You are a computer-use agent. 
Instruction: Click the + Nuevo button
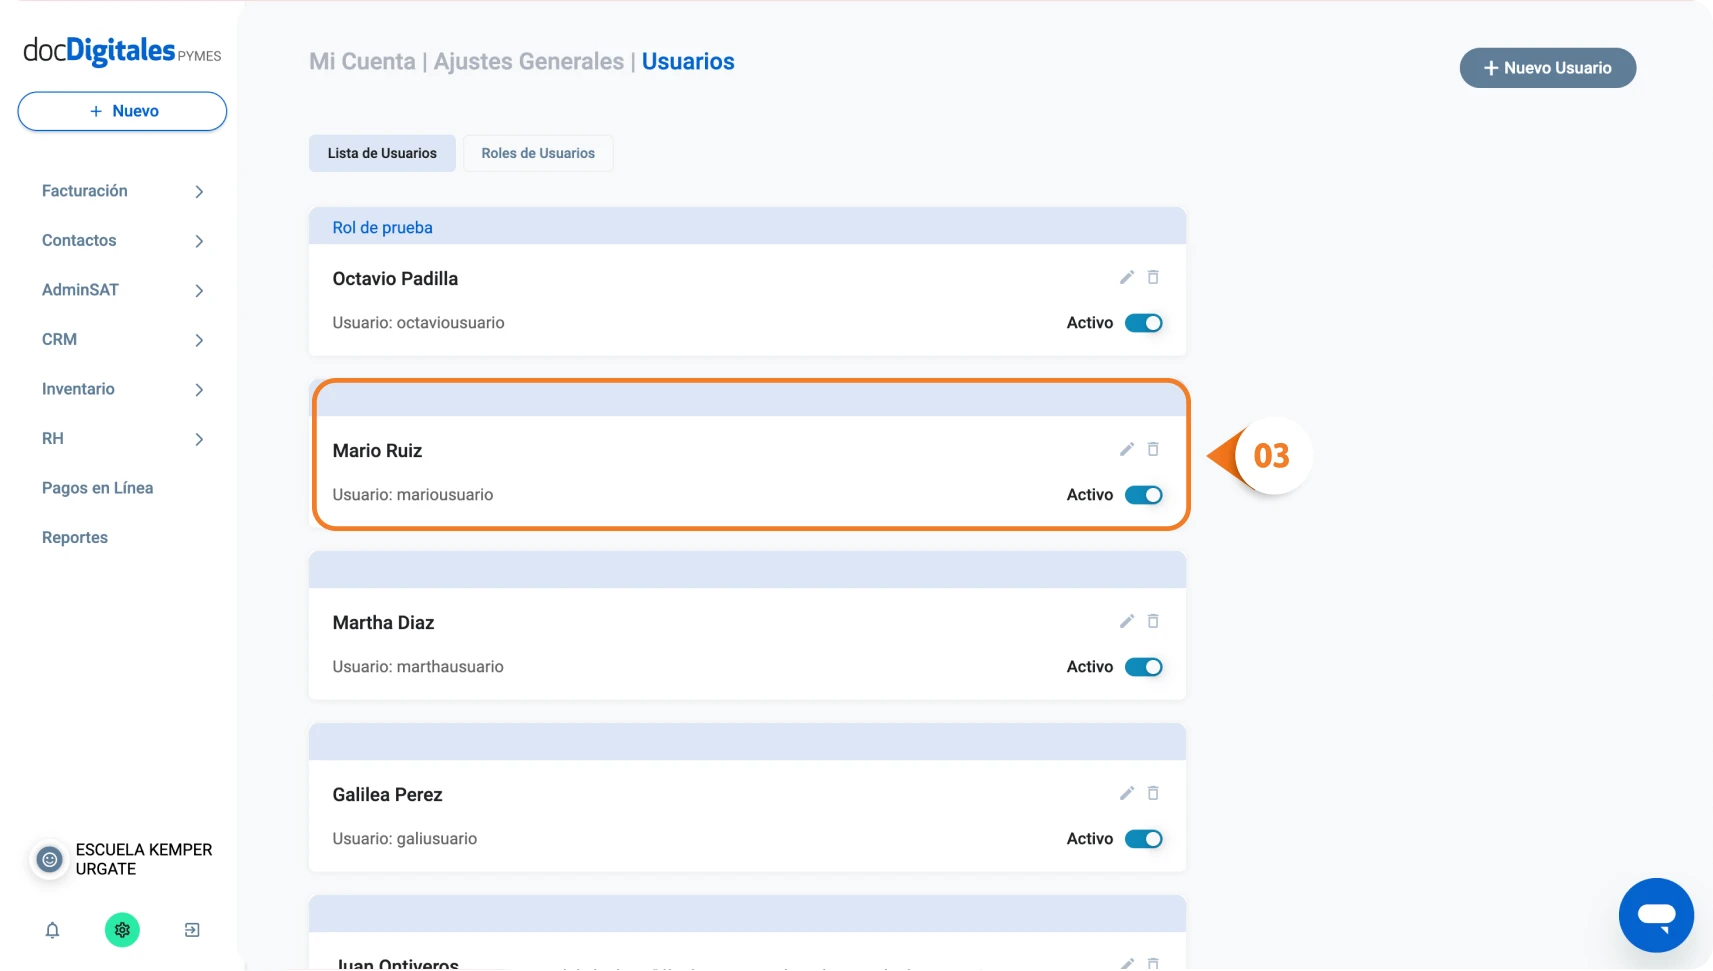[x=122, y=111]
